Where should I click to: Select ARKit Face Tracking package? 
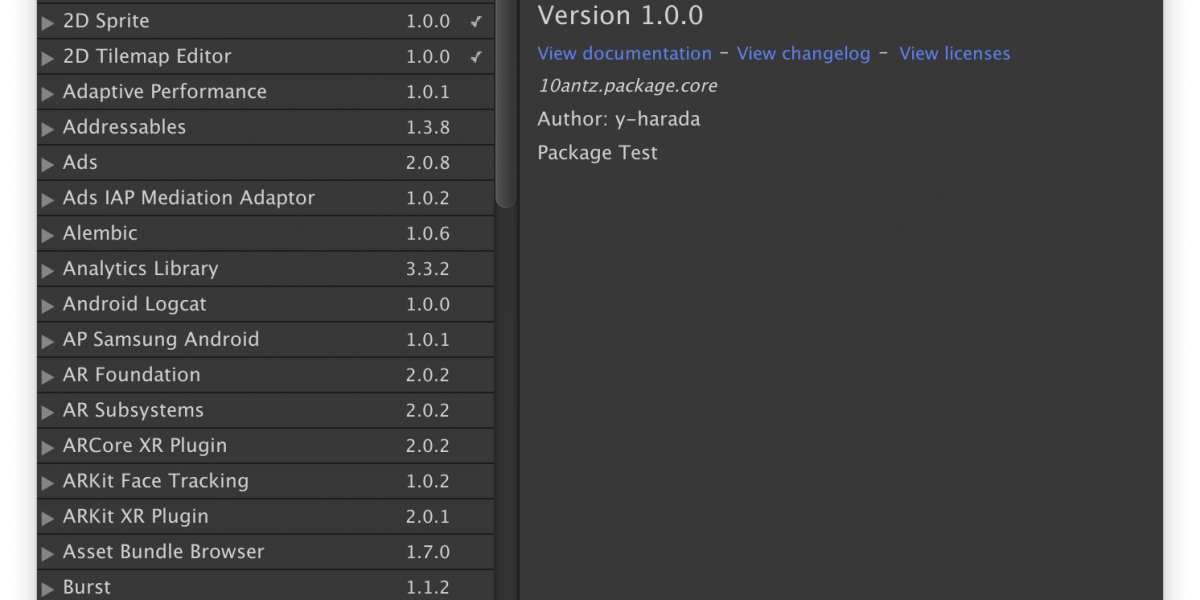[x=155, y=481]
